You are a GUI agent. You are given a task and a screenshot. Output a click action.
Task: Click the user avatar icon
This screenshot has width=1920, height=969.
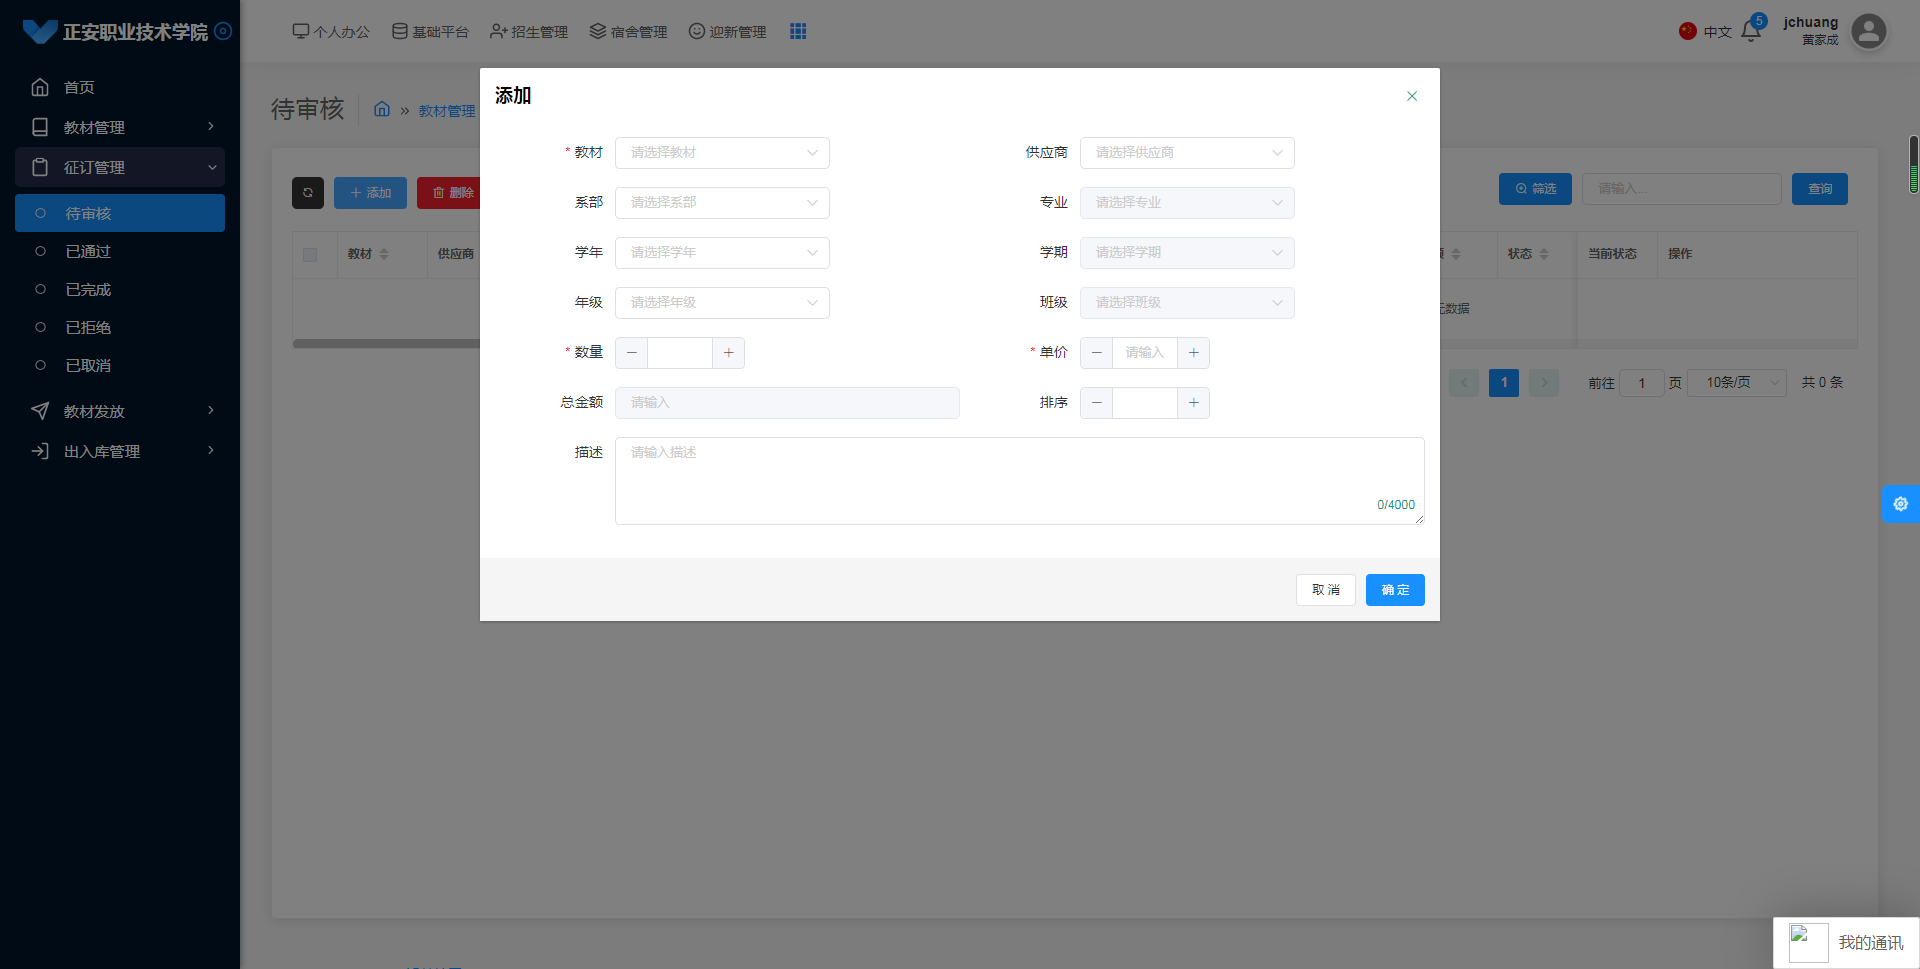pos(1868,31)
